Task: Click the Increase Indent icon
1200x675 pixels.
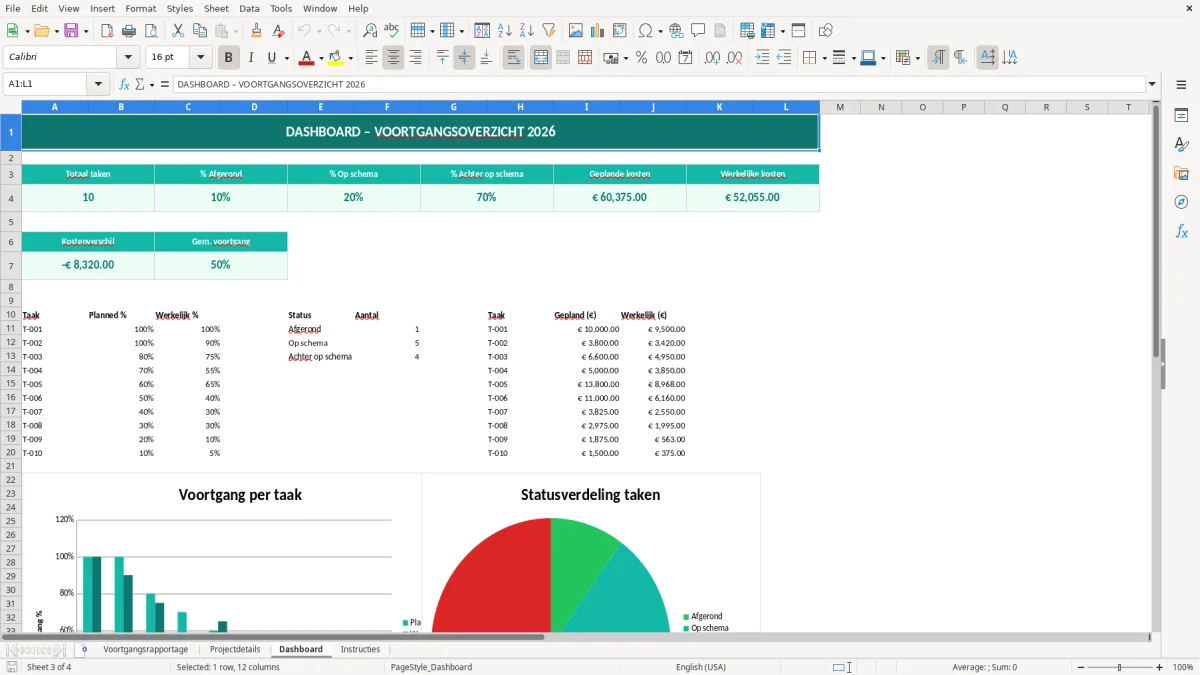Action: [762, 58]
